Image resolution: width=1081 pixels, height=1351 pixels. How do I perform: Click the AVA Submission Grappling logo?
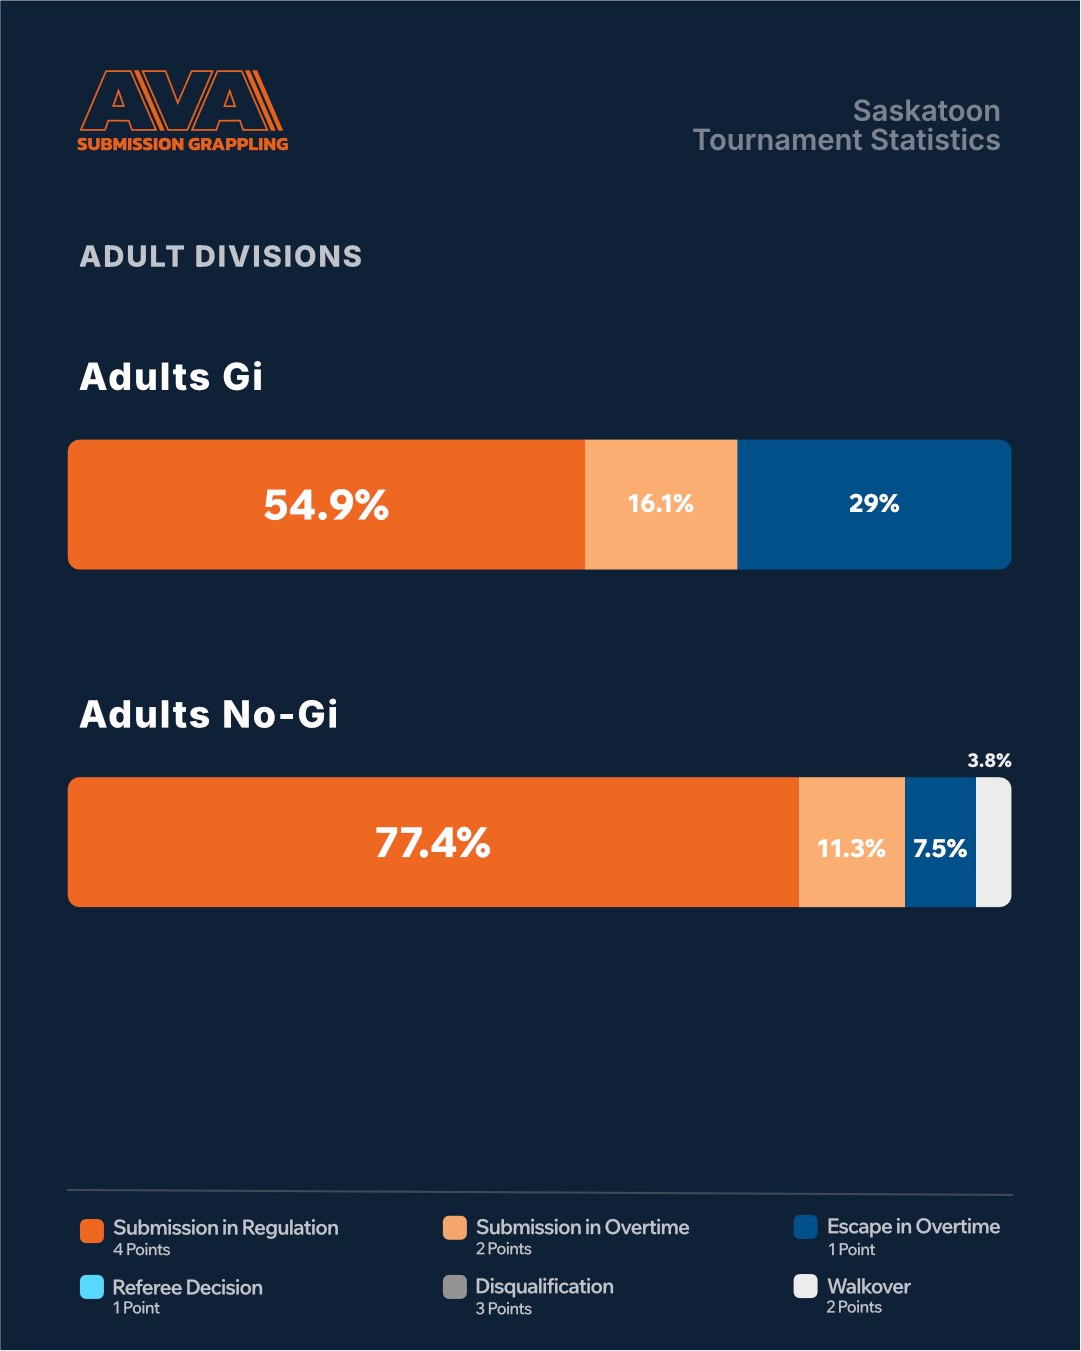182,111
